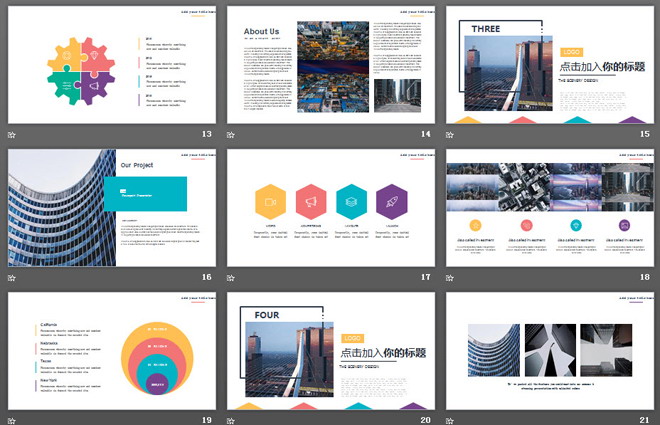Click the 'LOGO' badge on slide 20

(x=352, y=338)
